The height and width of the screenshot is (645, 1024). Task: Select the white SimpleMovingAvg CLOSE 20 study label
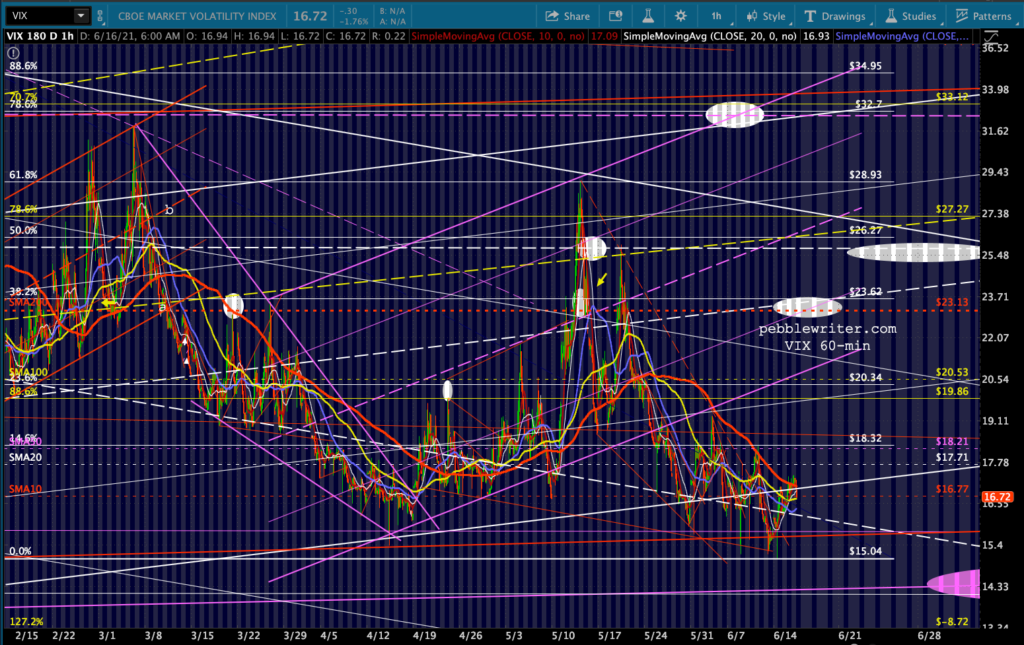(x=710, y=37)
